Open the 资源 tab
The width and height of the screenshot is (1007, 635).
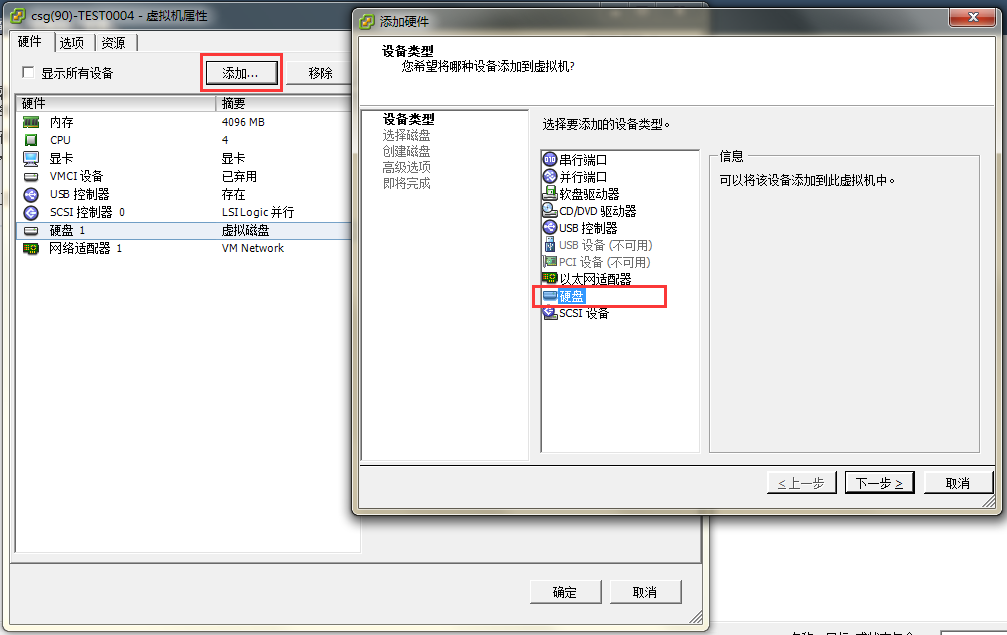(114, 43)
